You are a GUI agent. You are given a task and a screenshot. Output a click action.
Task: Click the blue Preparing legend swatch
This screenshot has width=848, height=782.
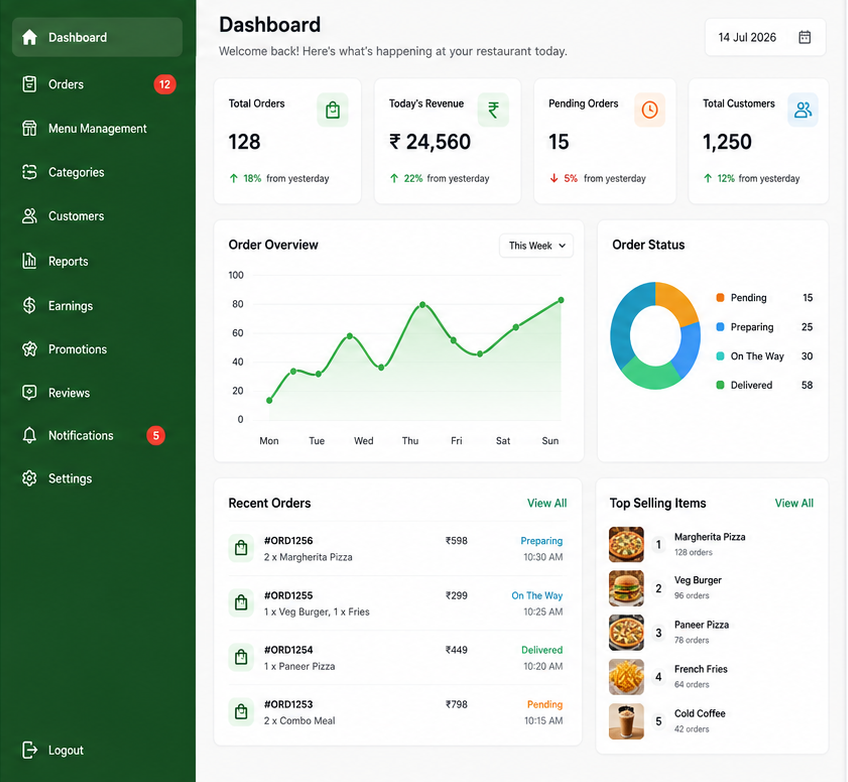click(720, 327)
